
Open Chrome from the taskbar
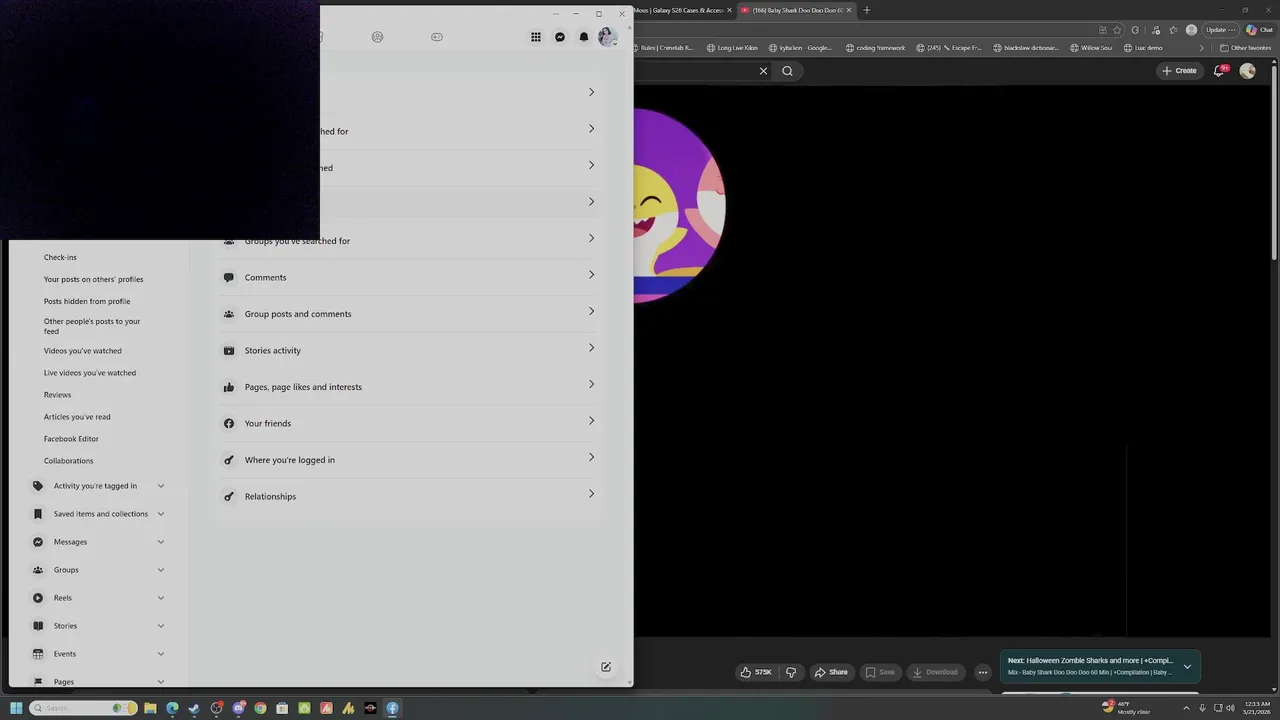260,708
